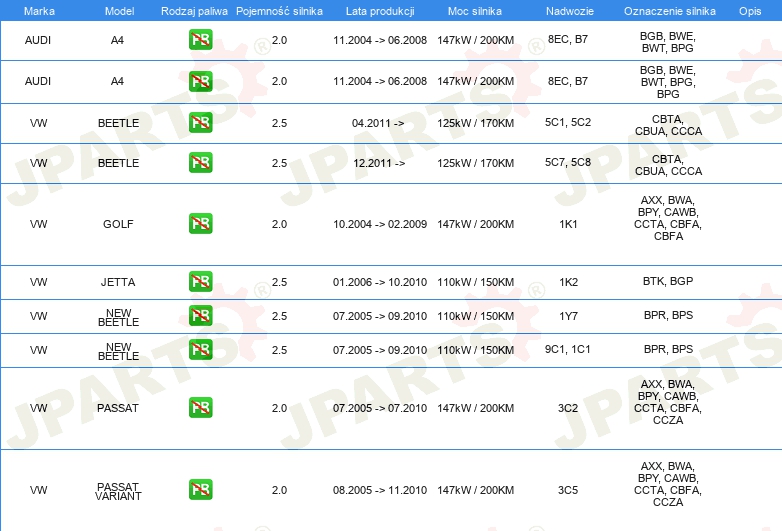Click the 3C5 body code
The height and width of the screenshot is (531, 782).
click(x=568, y=490)
